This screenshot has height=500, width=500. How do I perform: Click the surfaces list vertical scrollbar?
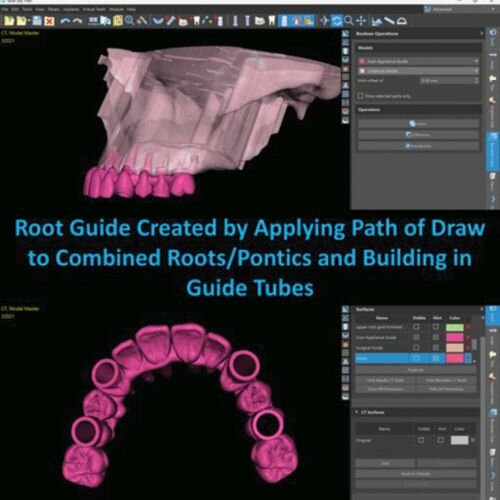coord(475,344)
